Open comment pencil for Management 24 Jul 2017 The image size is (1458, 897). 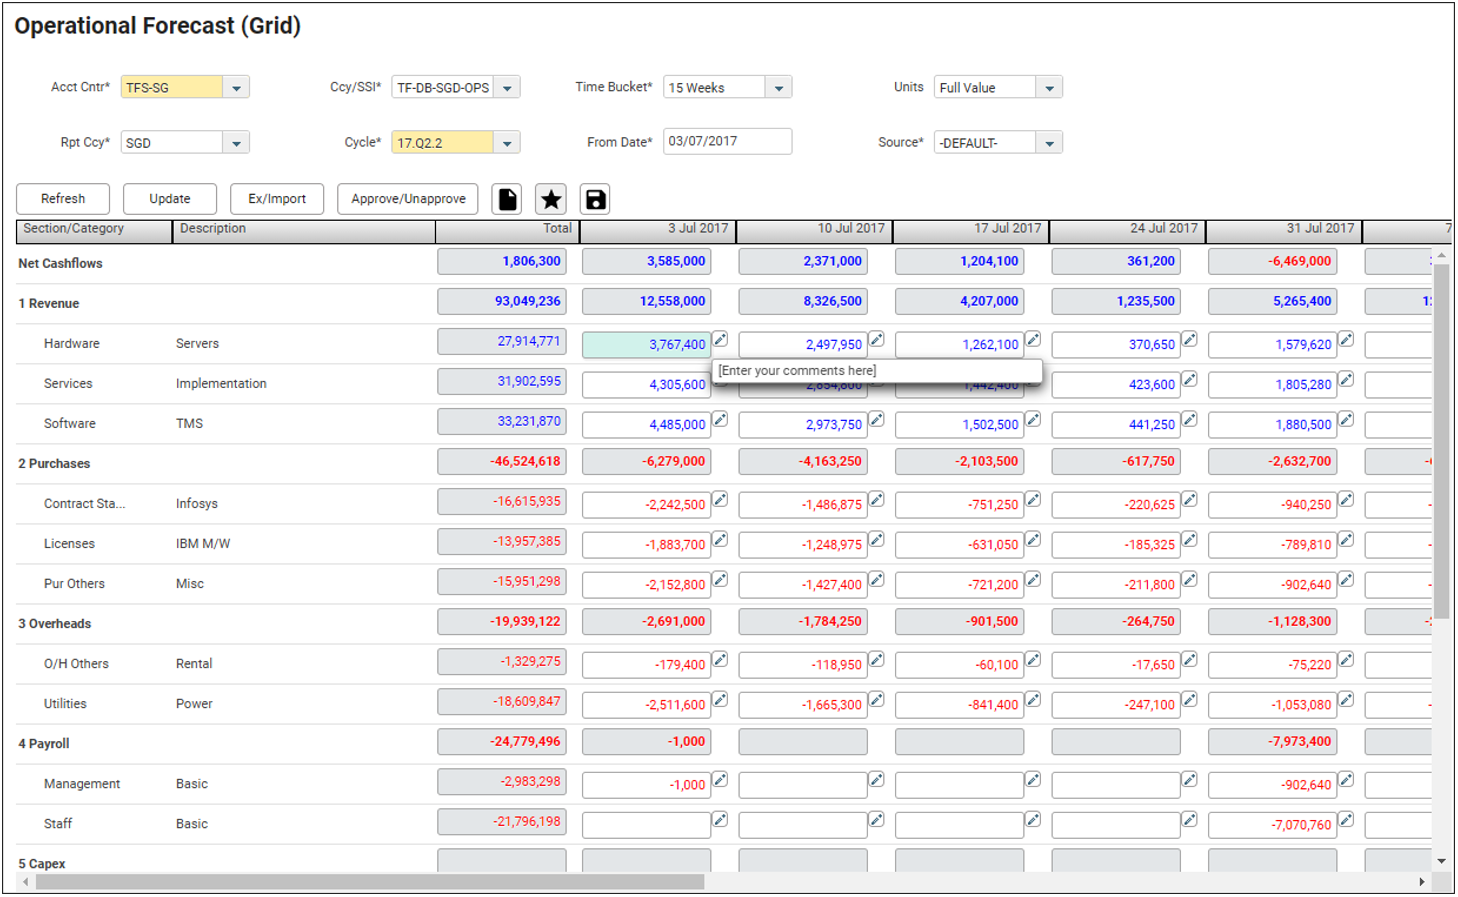[x=1189, y=780]
